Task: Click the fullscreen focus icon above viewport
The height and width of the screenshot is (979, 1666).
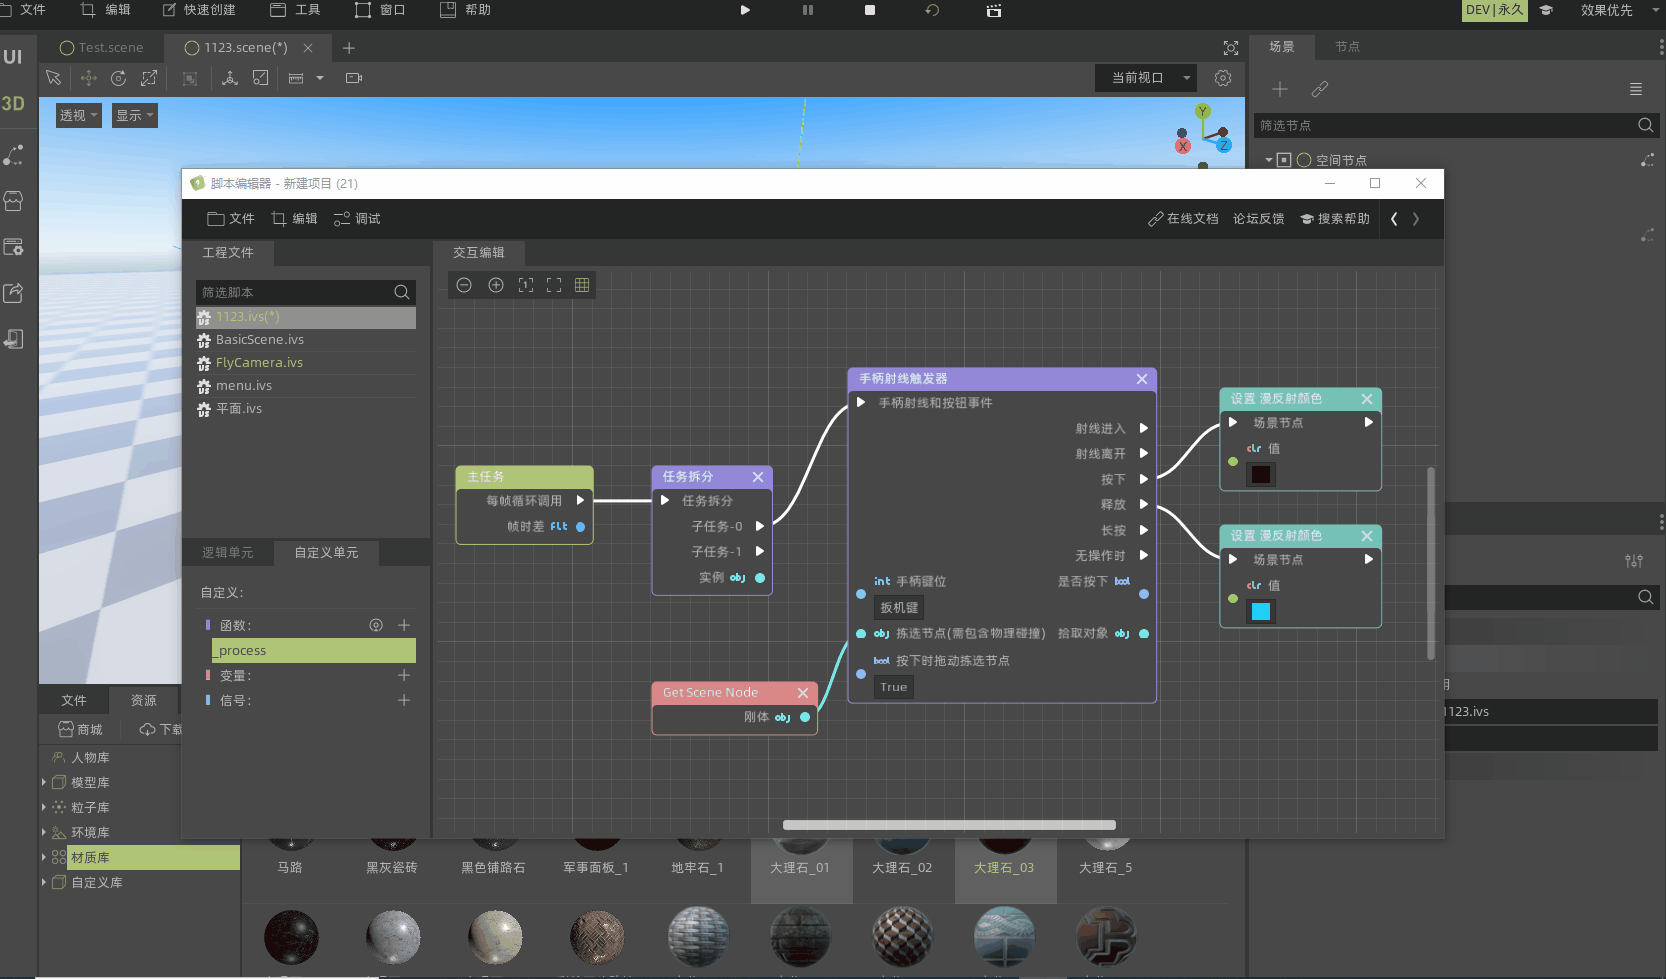Action: (x=1231, y=48)
